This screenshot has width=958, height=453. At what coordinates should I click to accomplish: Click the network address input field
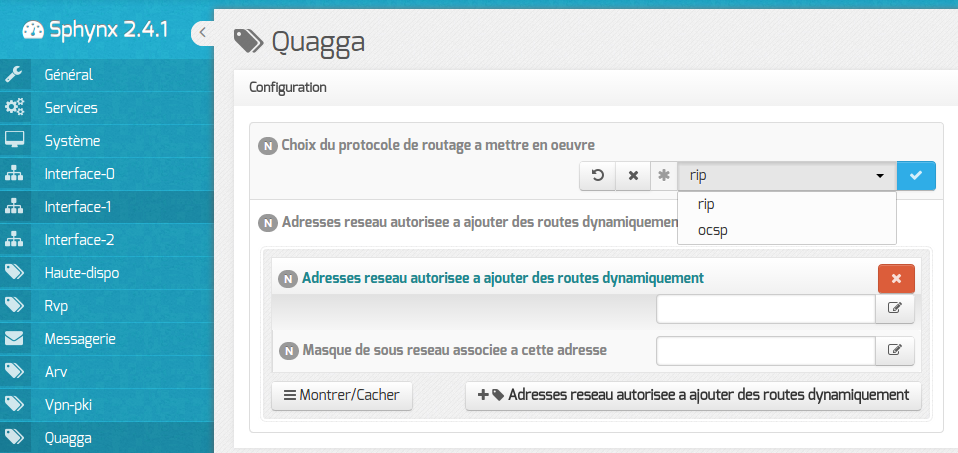click(x=766, y=309)
